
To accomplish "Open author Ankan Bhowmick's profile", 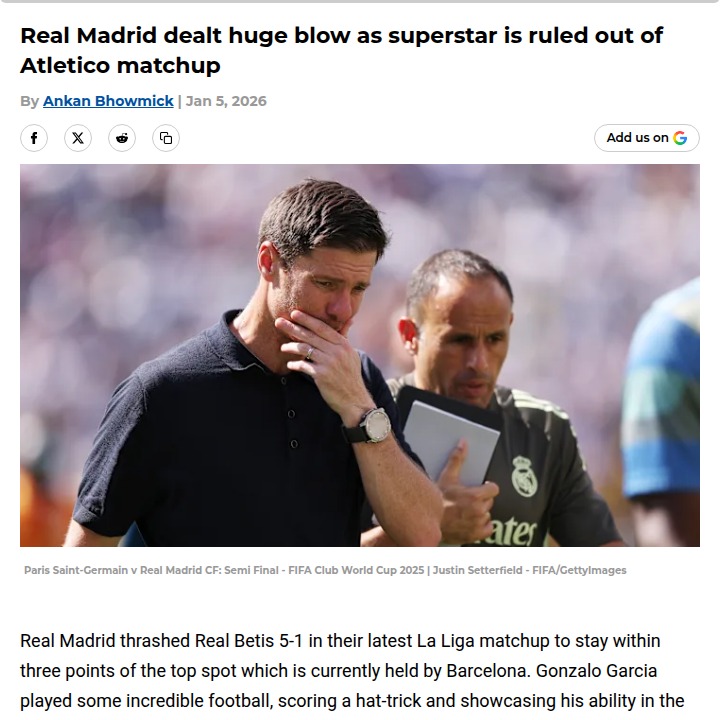I will (x=108, y=101).
